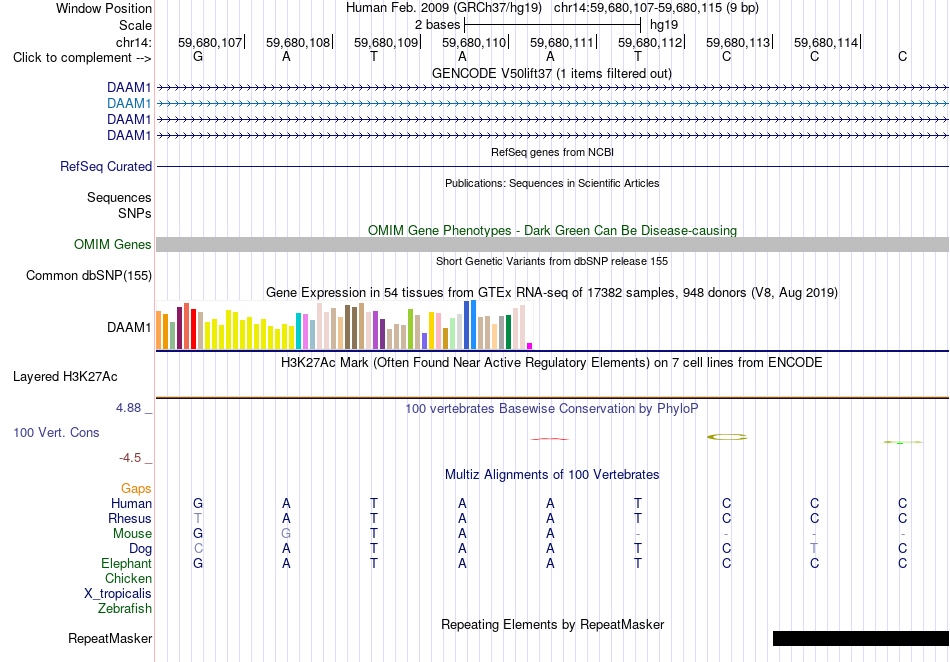This screenshot has width=950, height=662.
Task: Open the Common dbSNP(155) track label
Action: (x=89, y=276)
